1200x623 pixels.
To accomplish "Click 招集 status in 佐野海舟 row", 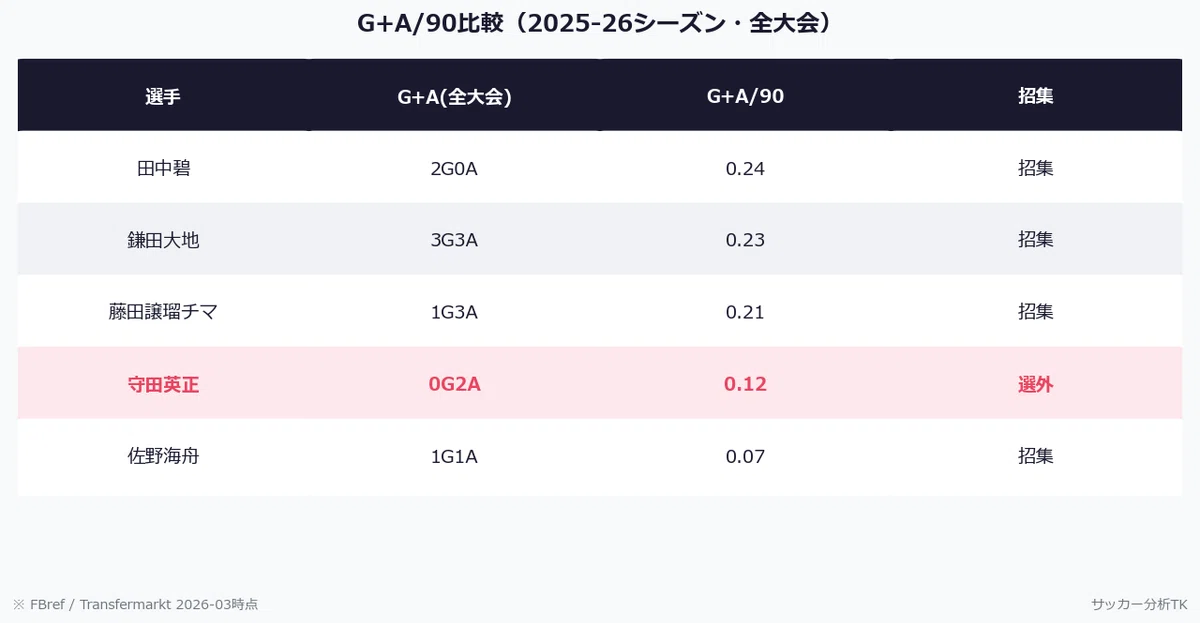I will click(x=1036, y=456).
